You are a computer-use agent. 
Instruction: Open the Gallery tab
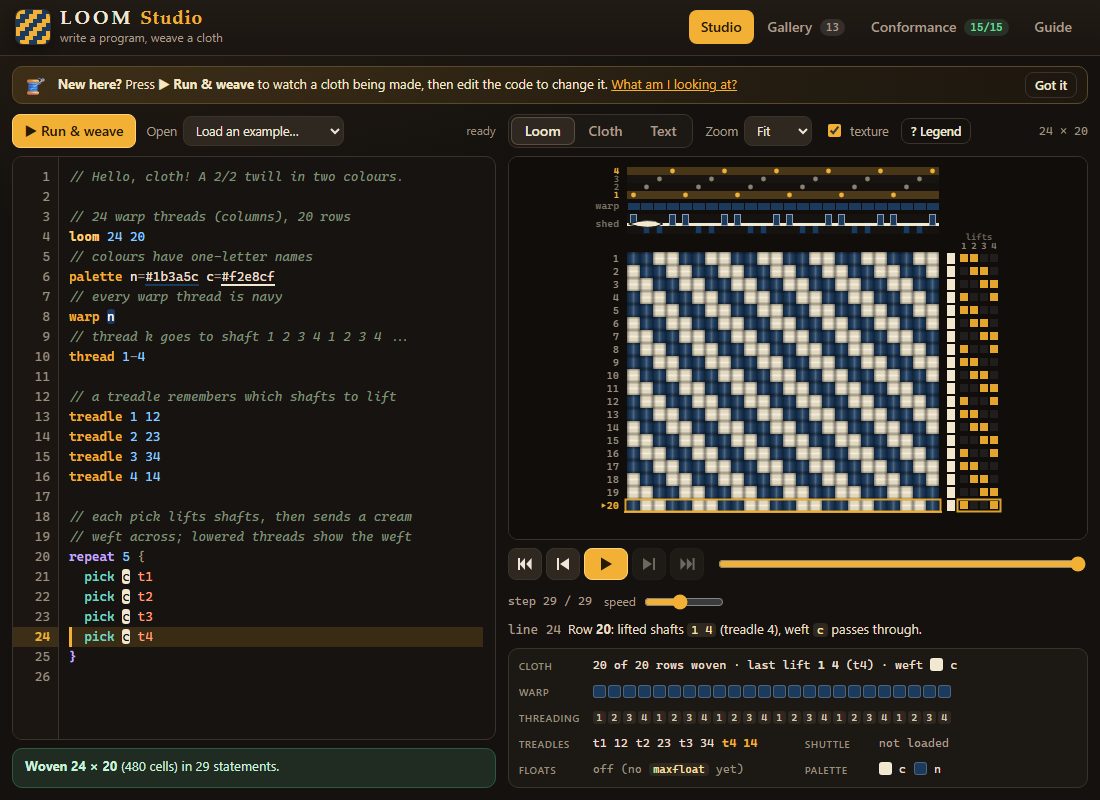tap(805, 27)
